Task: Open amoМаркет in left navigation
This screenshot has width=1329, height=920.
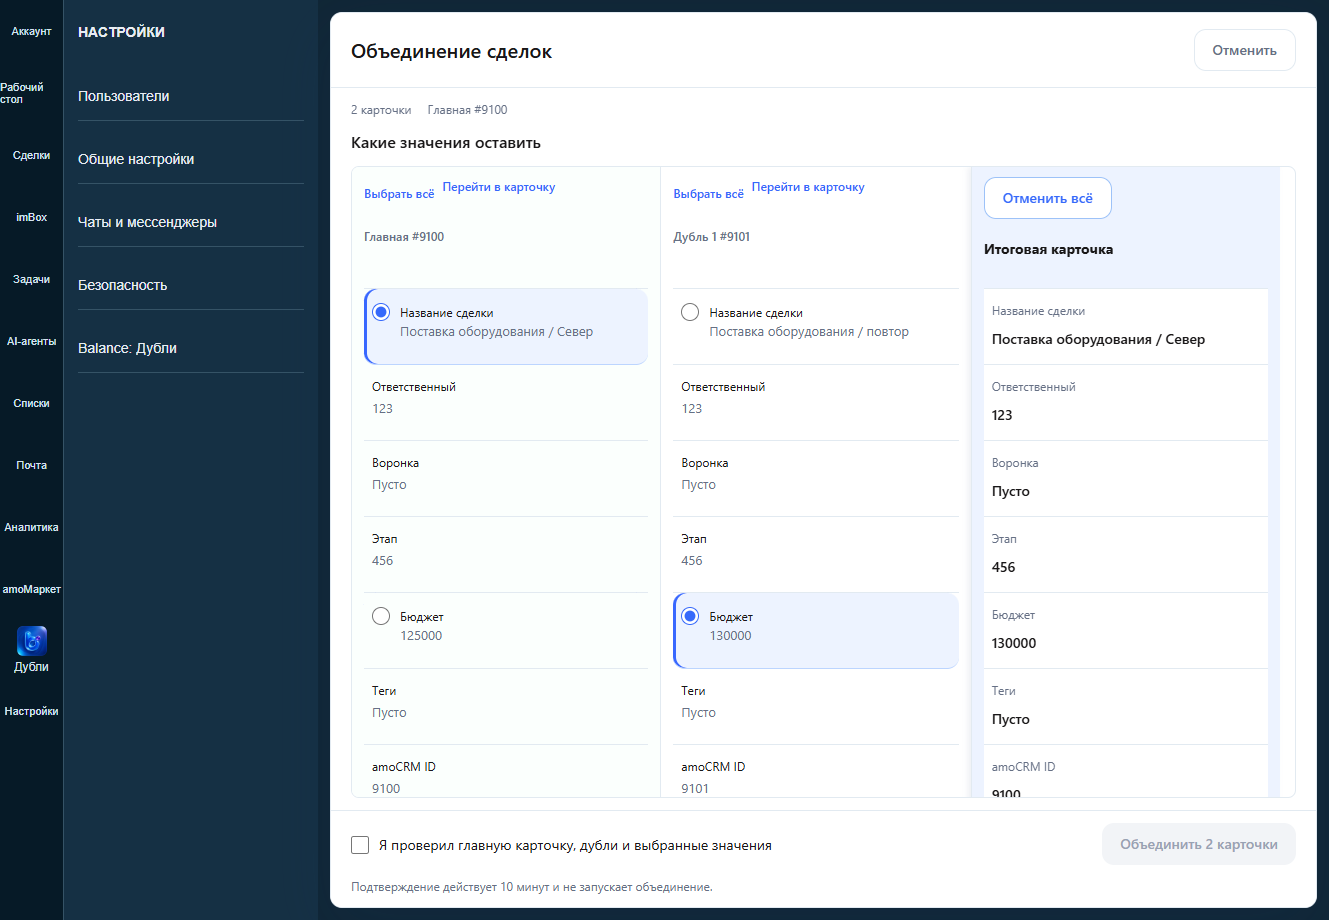Action: coord(31,589)
